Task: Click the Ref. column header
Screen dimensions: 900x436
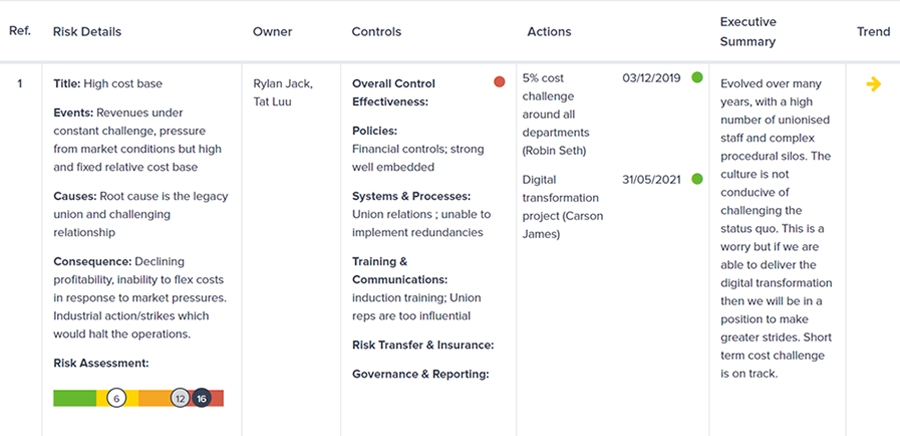Action: pos(20,31)
